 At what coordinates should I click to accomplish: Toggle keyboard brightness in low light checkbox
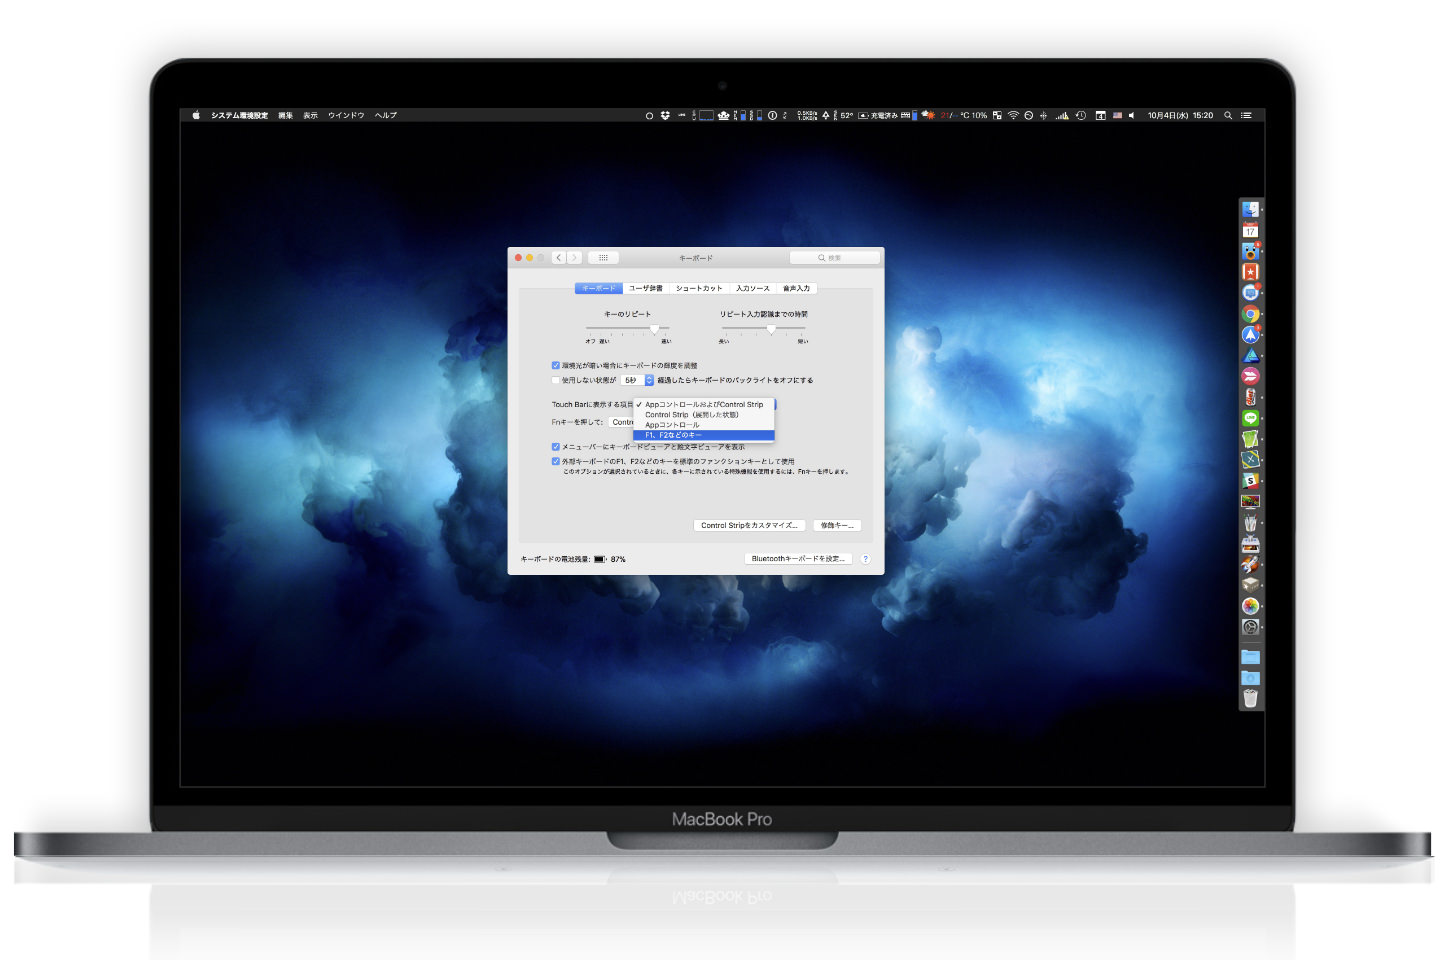coord(556,366)
